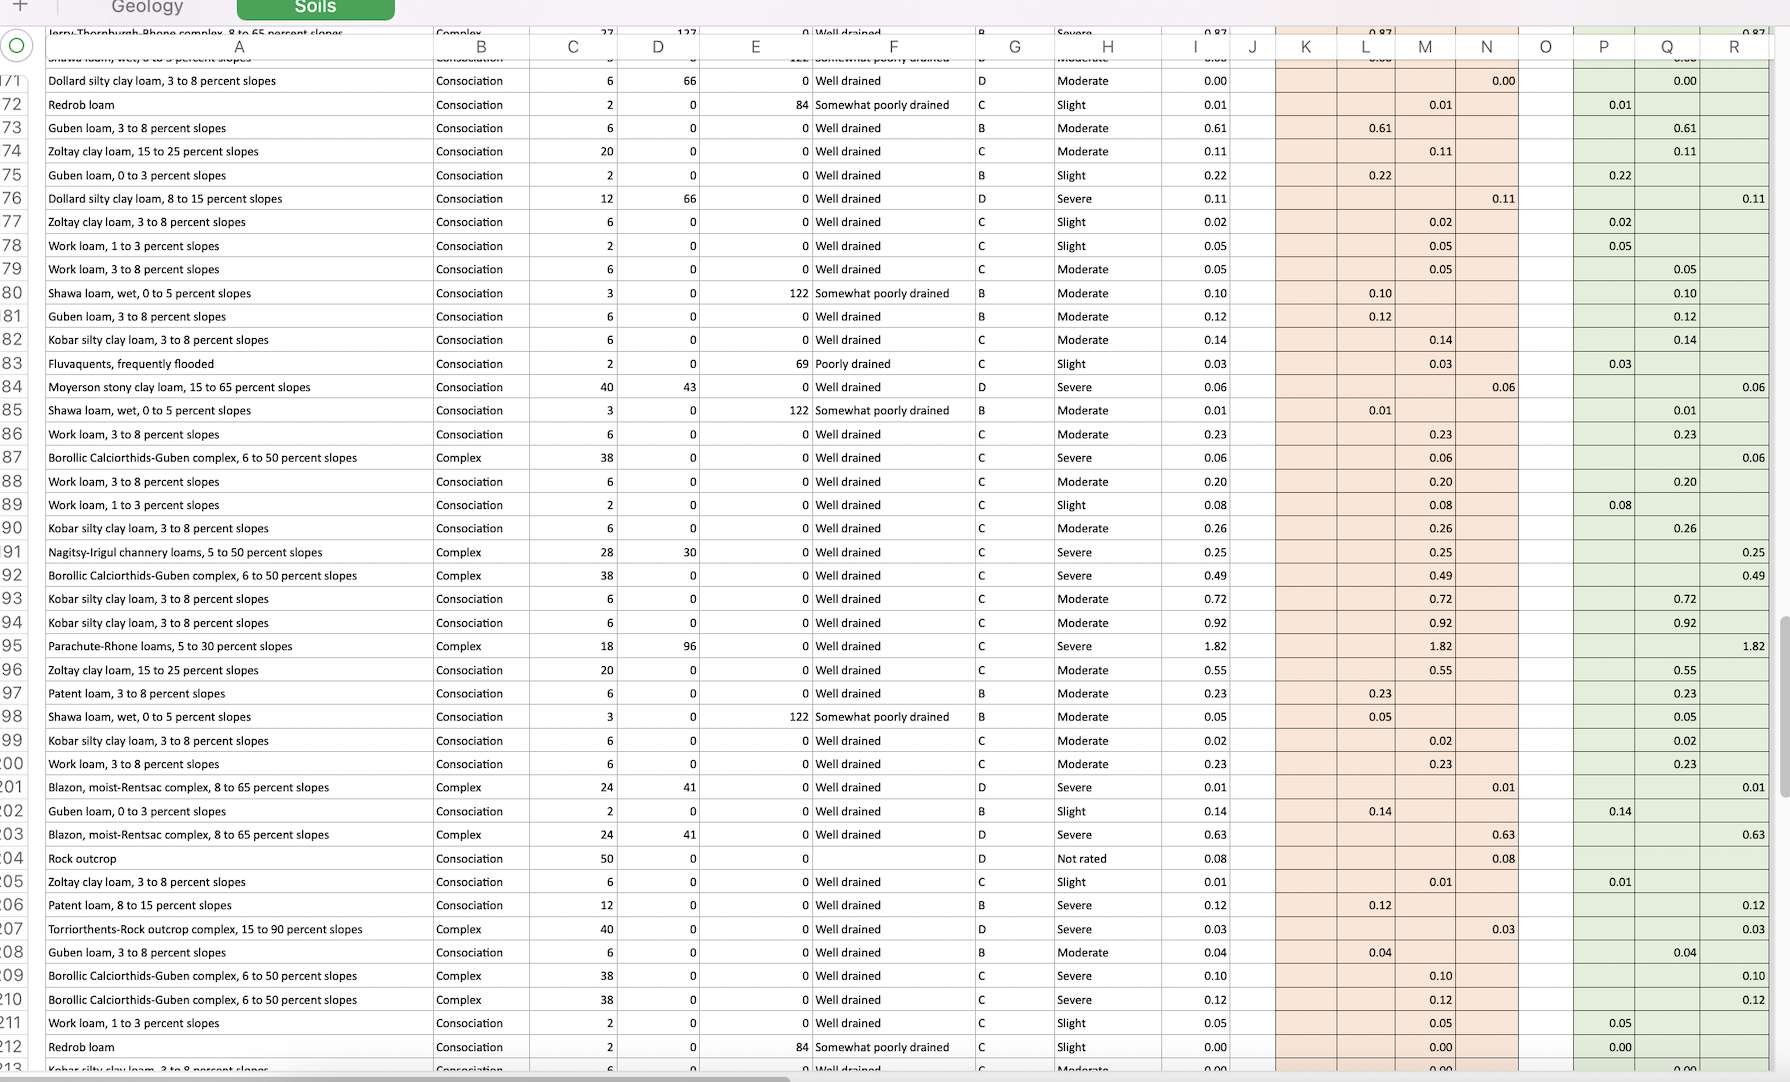Screen dimensions: 1790x1082
Task: Click the active Soils sheet tab
Action: click(x=314, y=8)
